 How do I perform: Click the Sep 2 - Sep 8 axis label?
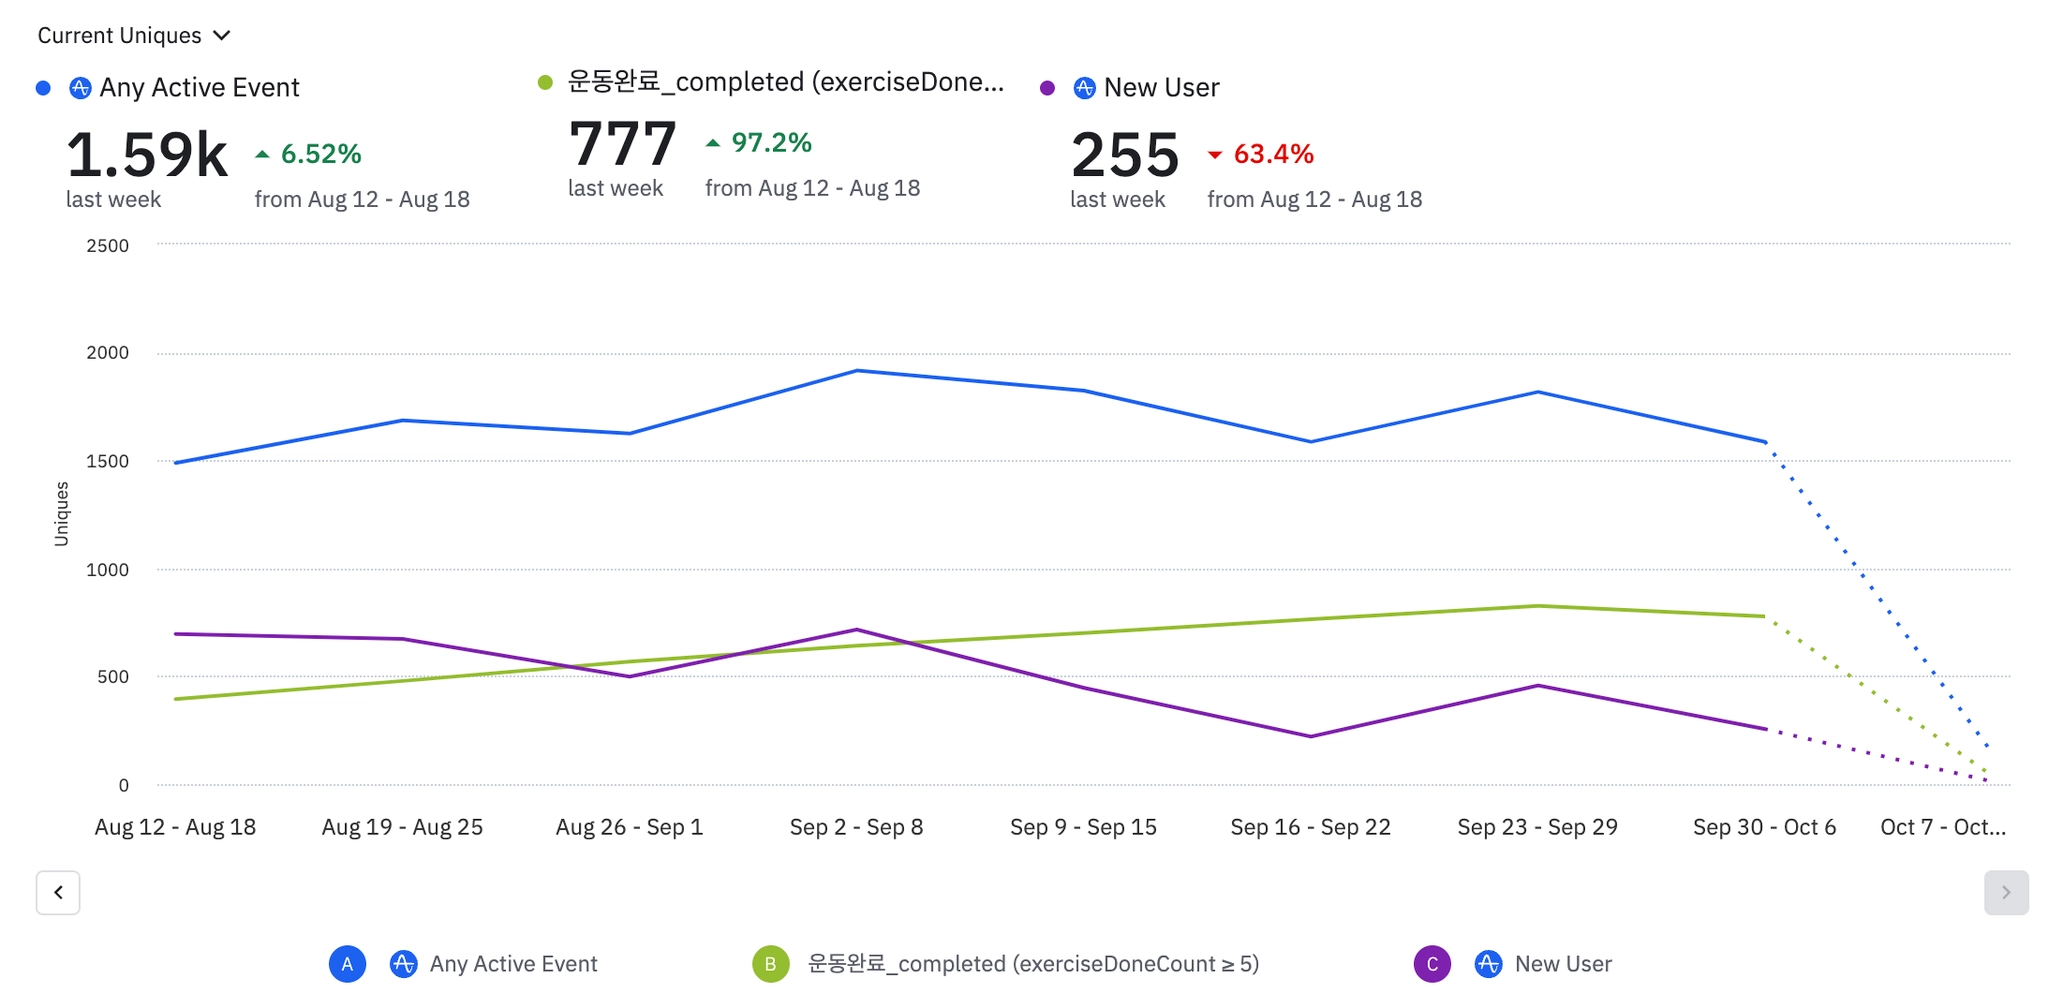(856, 827)
